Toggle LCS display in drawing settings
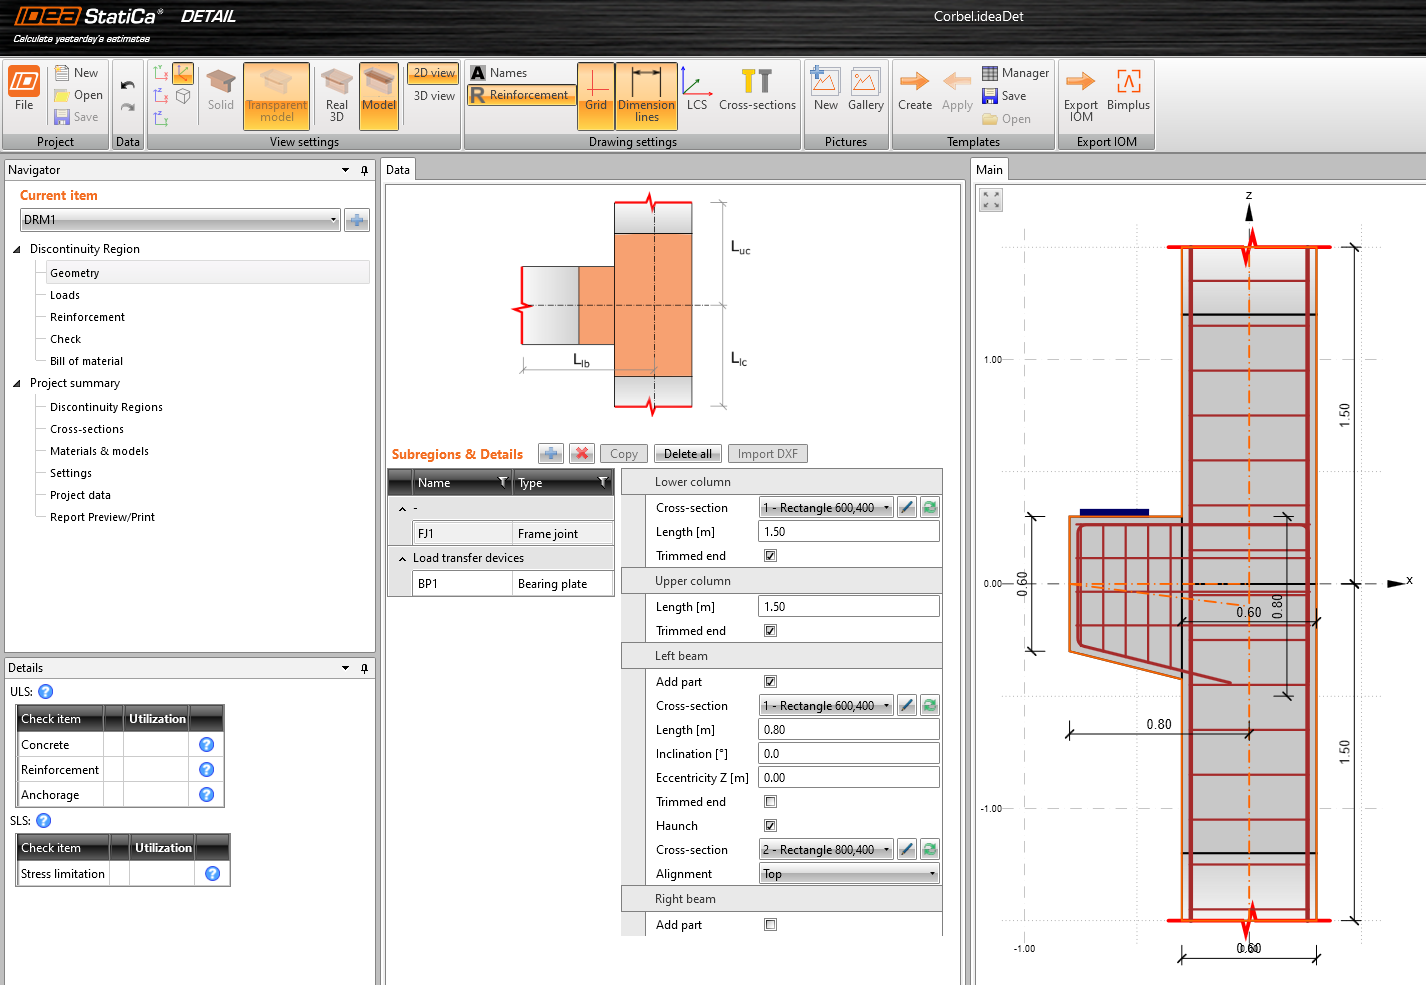This screenshot has height=985, width=1426. (x=697, y=90)
